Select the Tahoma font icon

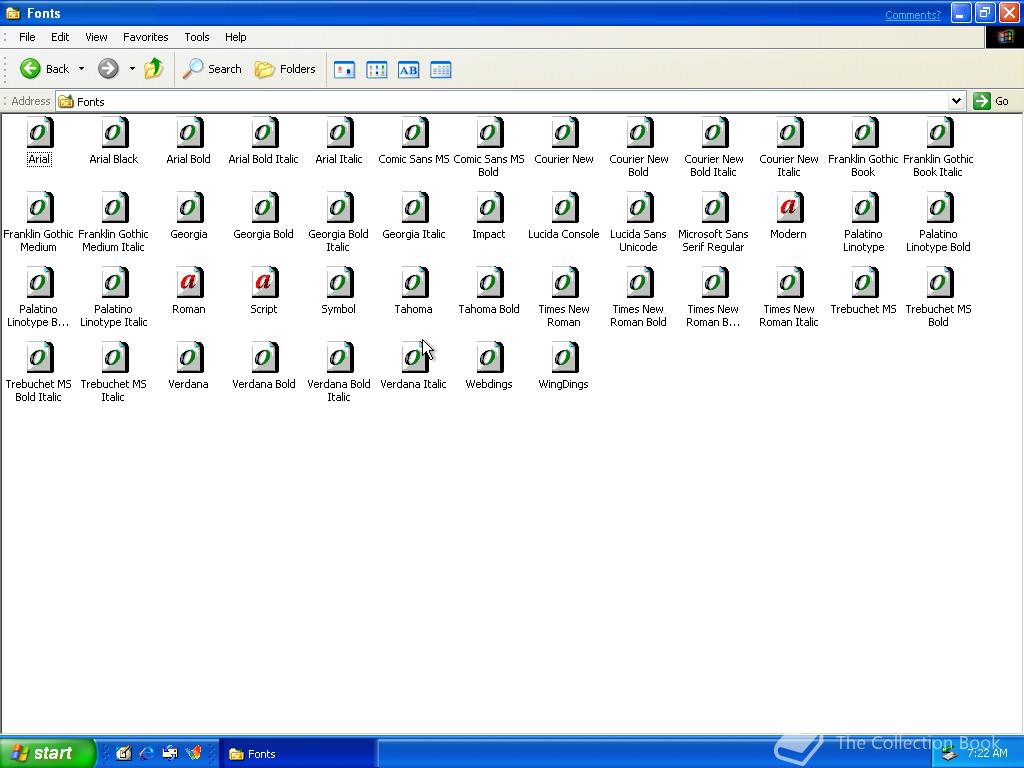[414, 283]
